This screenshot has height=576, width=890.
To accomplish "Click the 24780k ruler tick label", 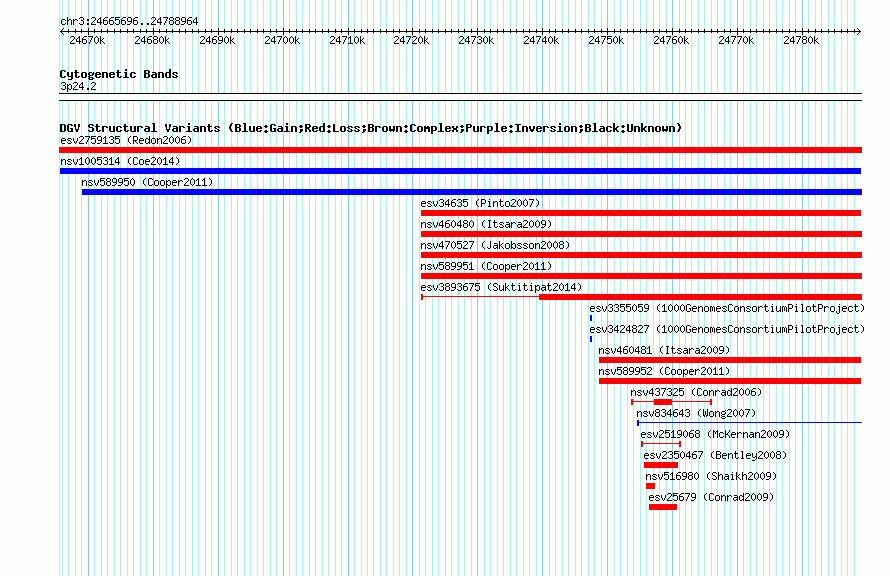I will coord(801,40).
